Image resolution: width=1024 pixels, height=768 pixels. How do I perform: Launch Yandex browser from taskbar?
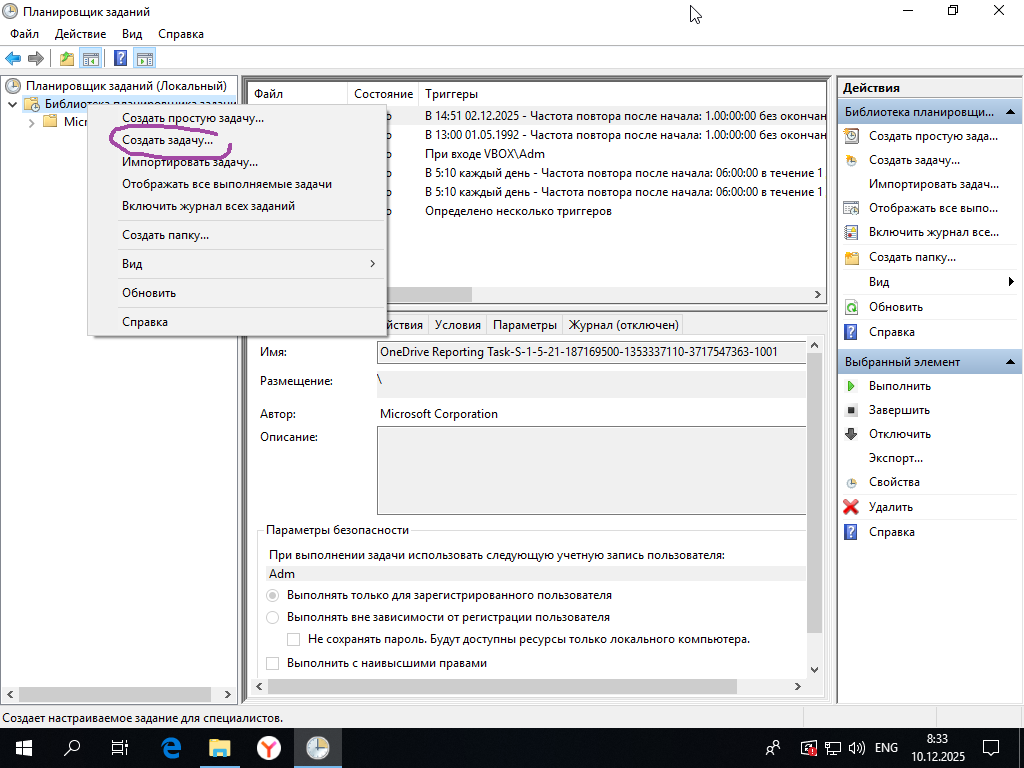click(x=268, y=748)
